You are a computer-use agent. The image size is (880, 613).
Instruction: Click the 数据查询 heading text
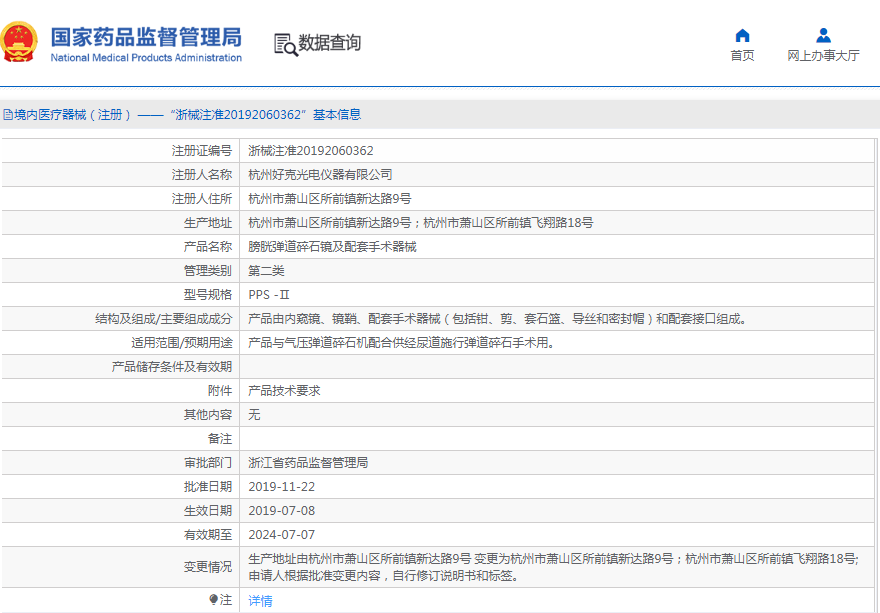tap(330, 44)
